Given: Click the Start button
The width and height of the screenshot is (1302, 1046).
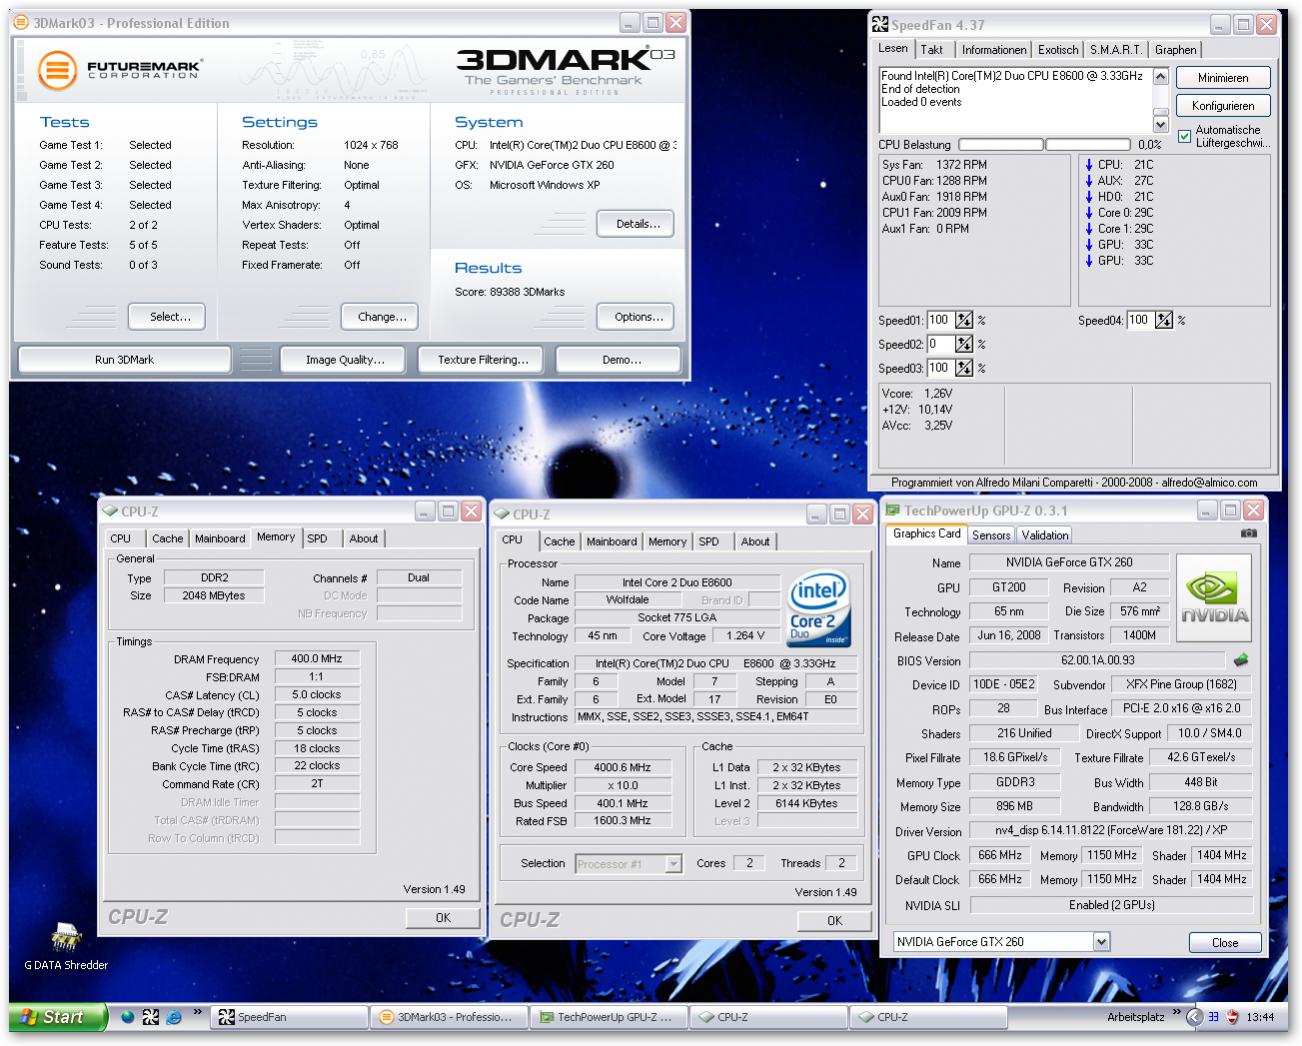Looking at the screenshot, I should point(58,1017).
